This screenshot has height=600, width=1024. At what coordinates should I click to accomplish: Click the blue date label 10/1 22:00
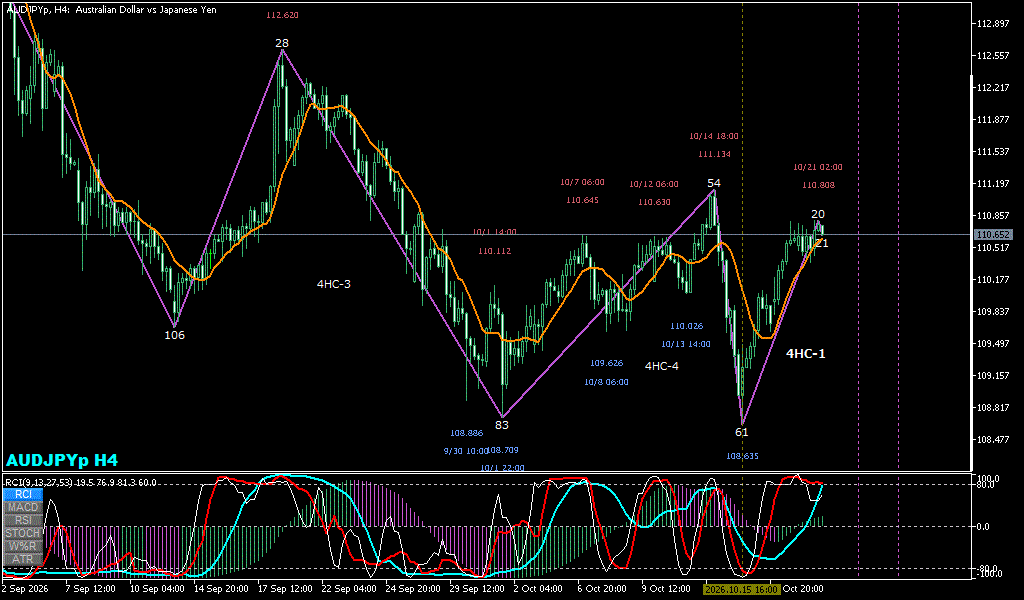point(502,467)
